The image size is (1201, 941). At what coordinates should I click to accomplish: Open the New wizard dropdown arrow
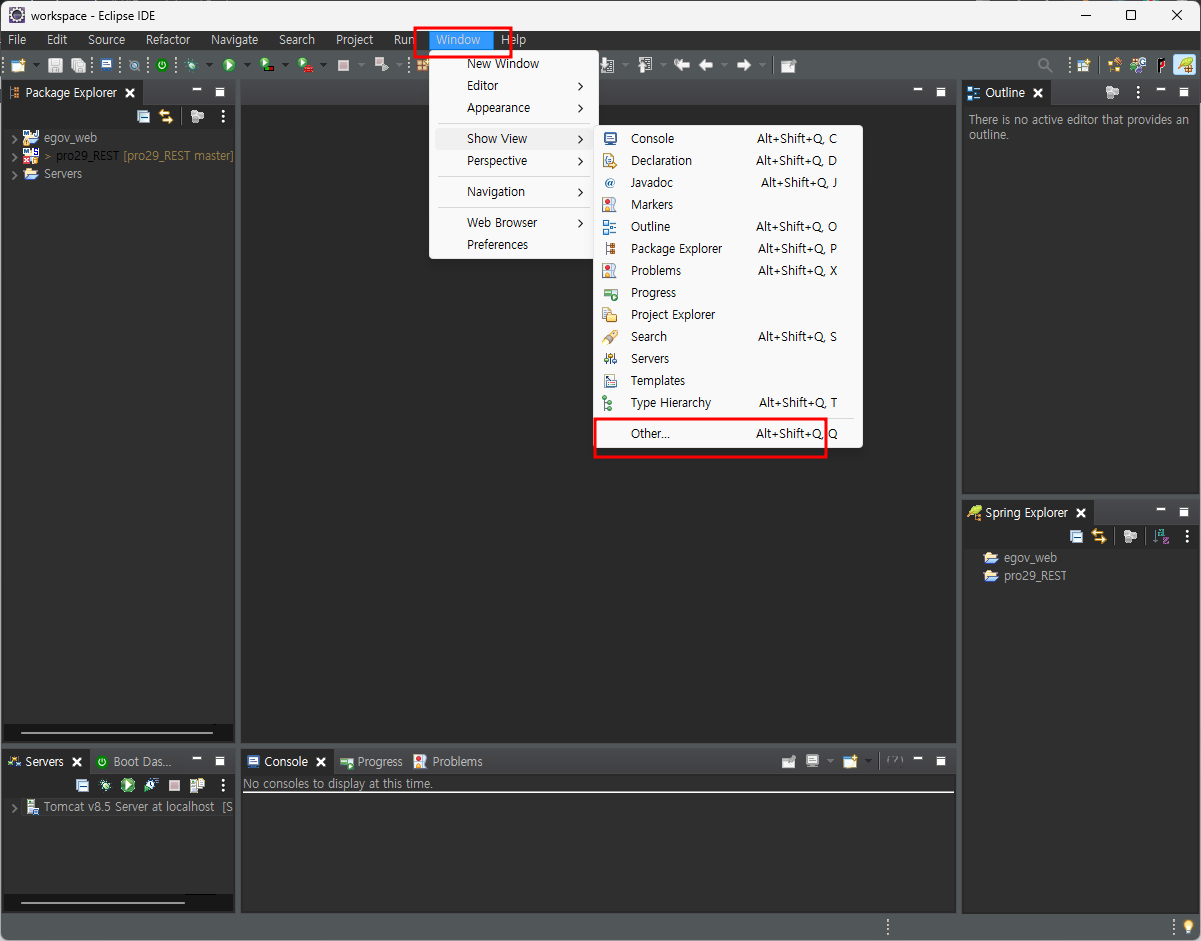(x=36, y=65)
